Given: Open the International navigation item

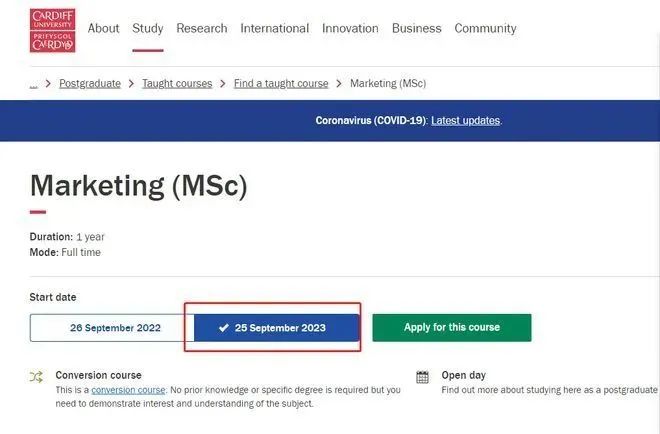Looking at the screenshot, I should coord(275,29).
